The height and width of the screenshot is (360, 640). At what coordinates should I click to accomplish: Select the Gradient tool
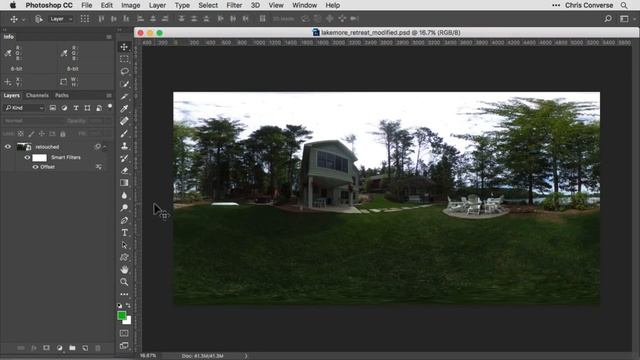pos(124,183)
